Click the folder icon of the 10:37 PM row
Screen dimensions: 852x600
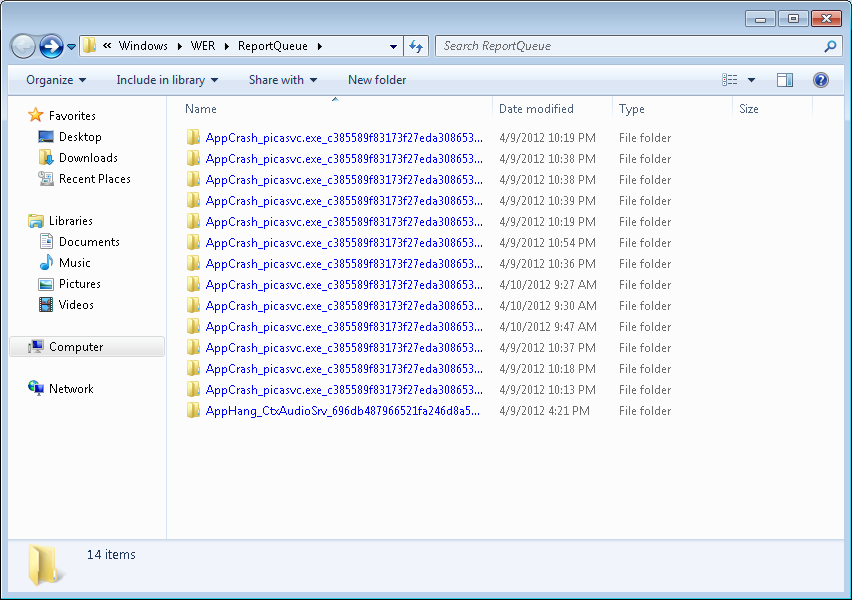tap(193, 347)
